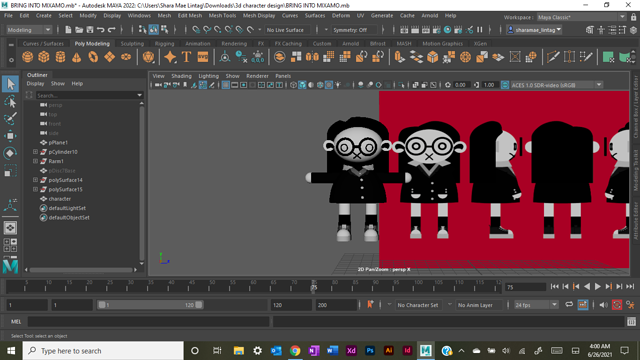Activate the Rotate tool
This screenshot has height=360, width=640.
[x=10, y=153]
